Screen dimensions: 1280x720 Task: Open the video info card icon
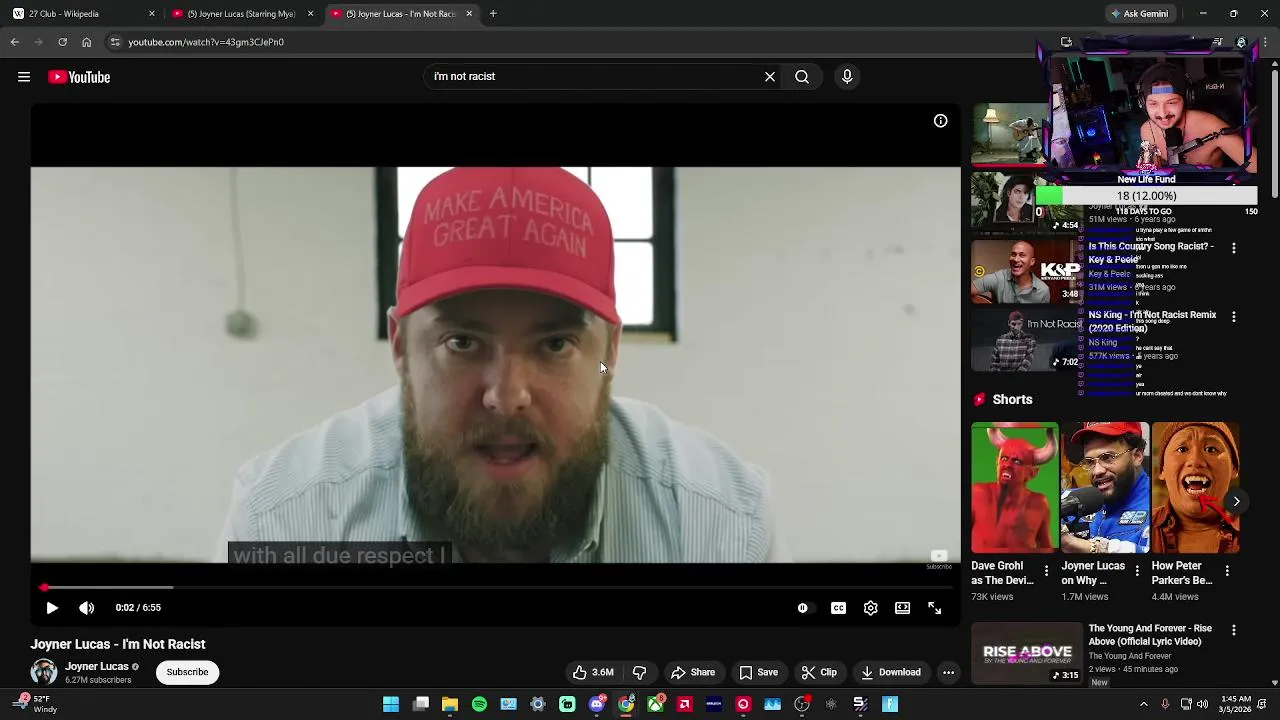[941, 121]
